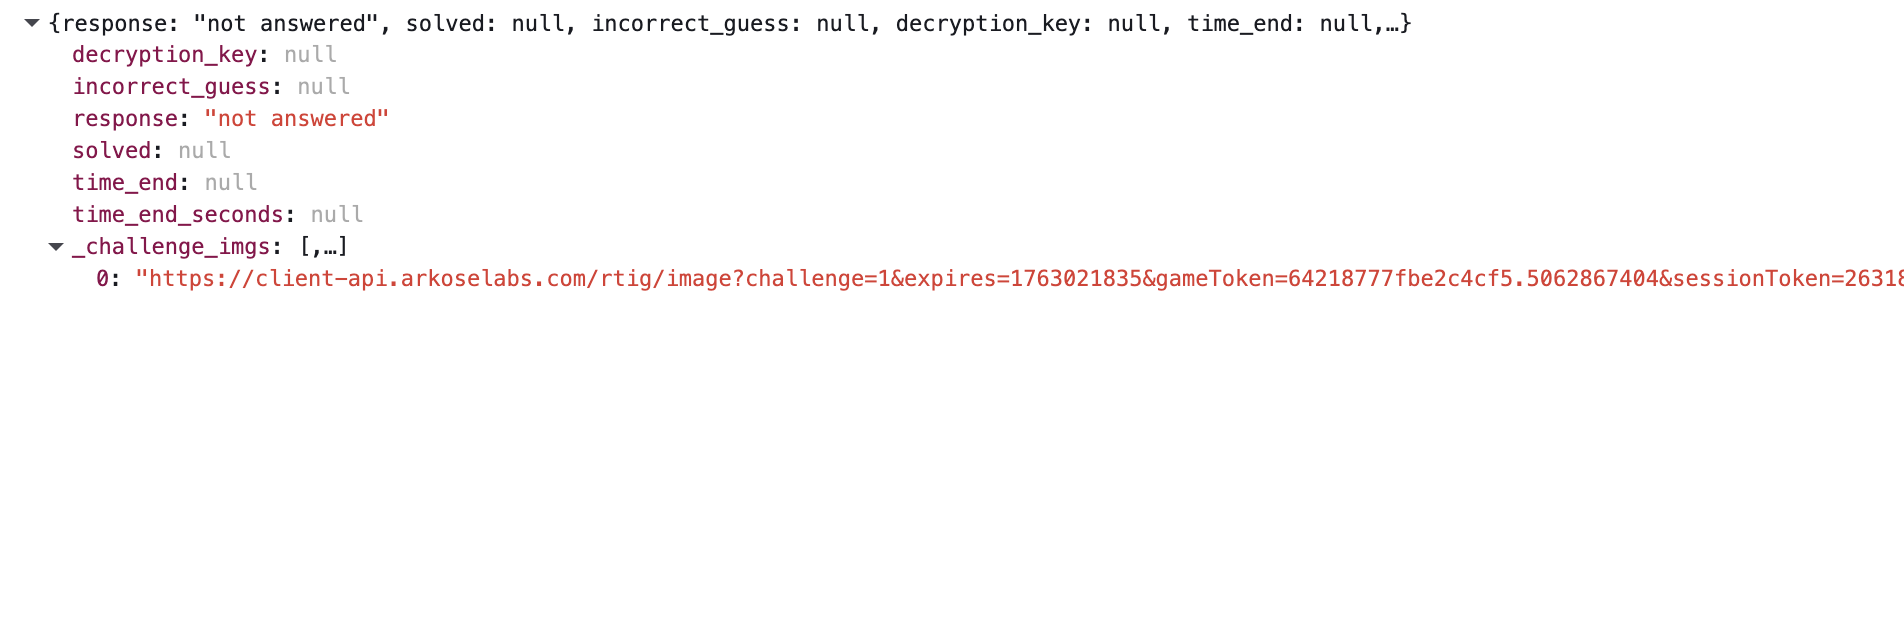This screenshot has height=620, width=1904.
Task: Click the arkoselabs challenge image URL
Action: tap(1000, 279)
